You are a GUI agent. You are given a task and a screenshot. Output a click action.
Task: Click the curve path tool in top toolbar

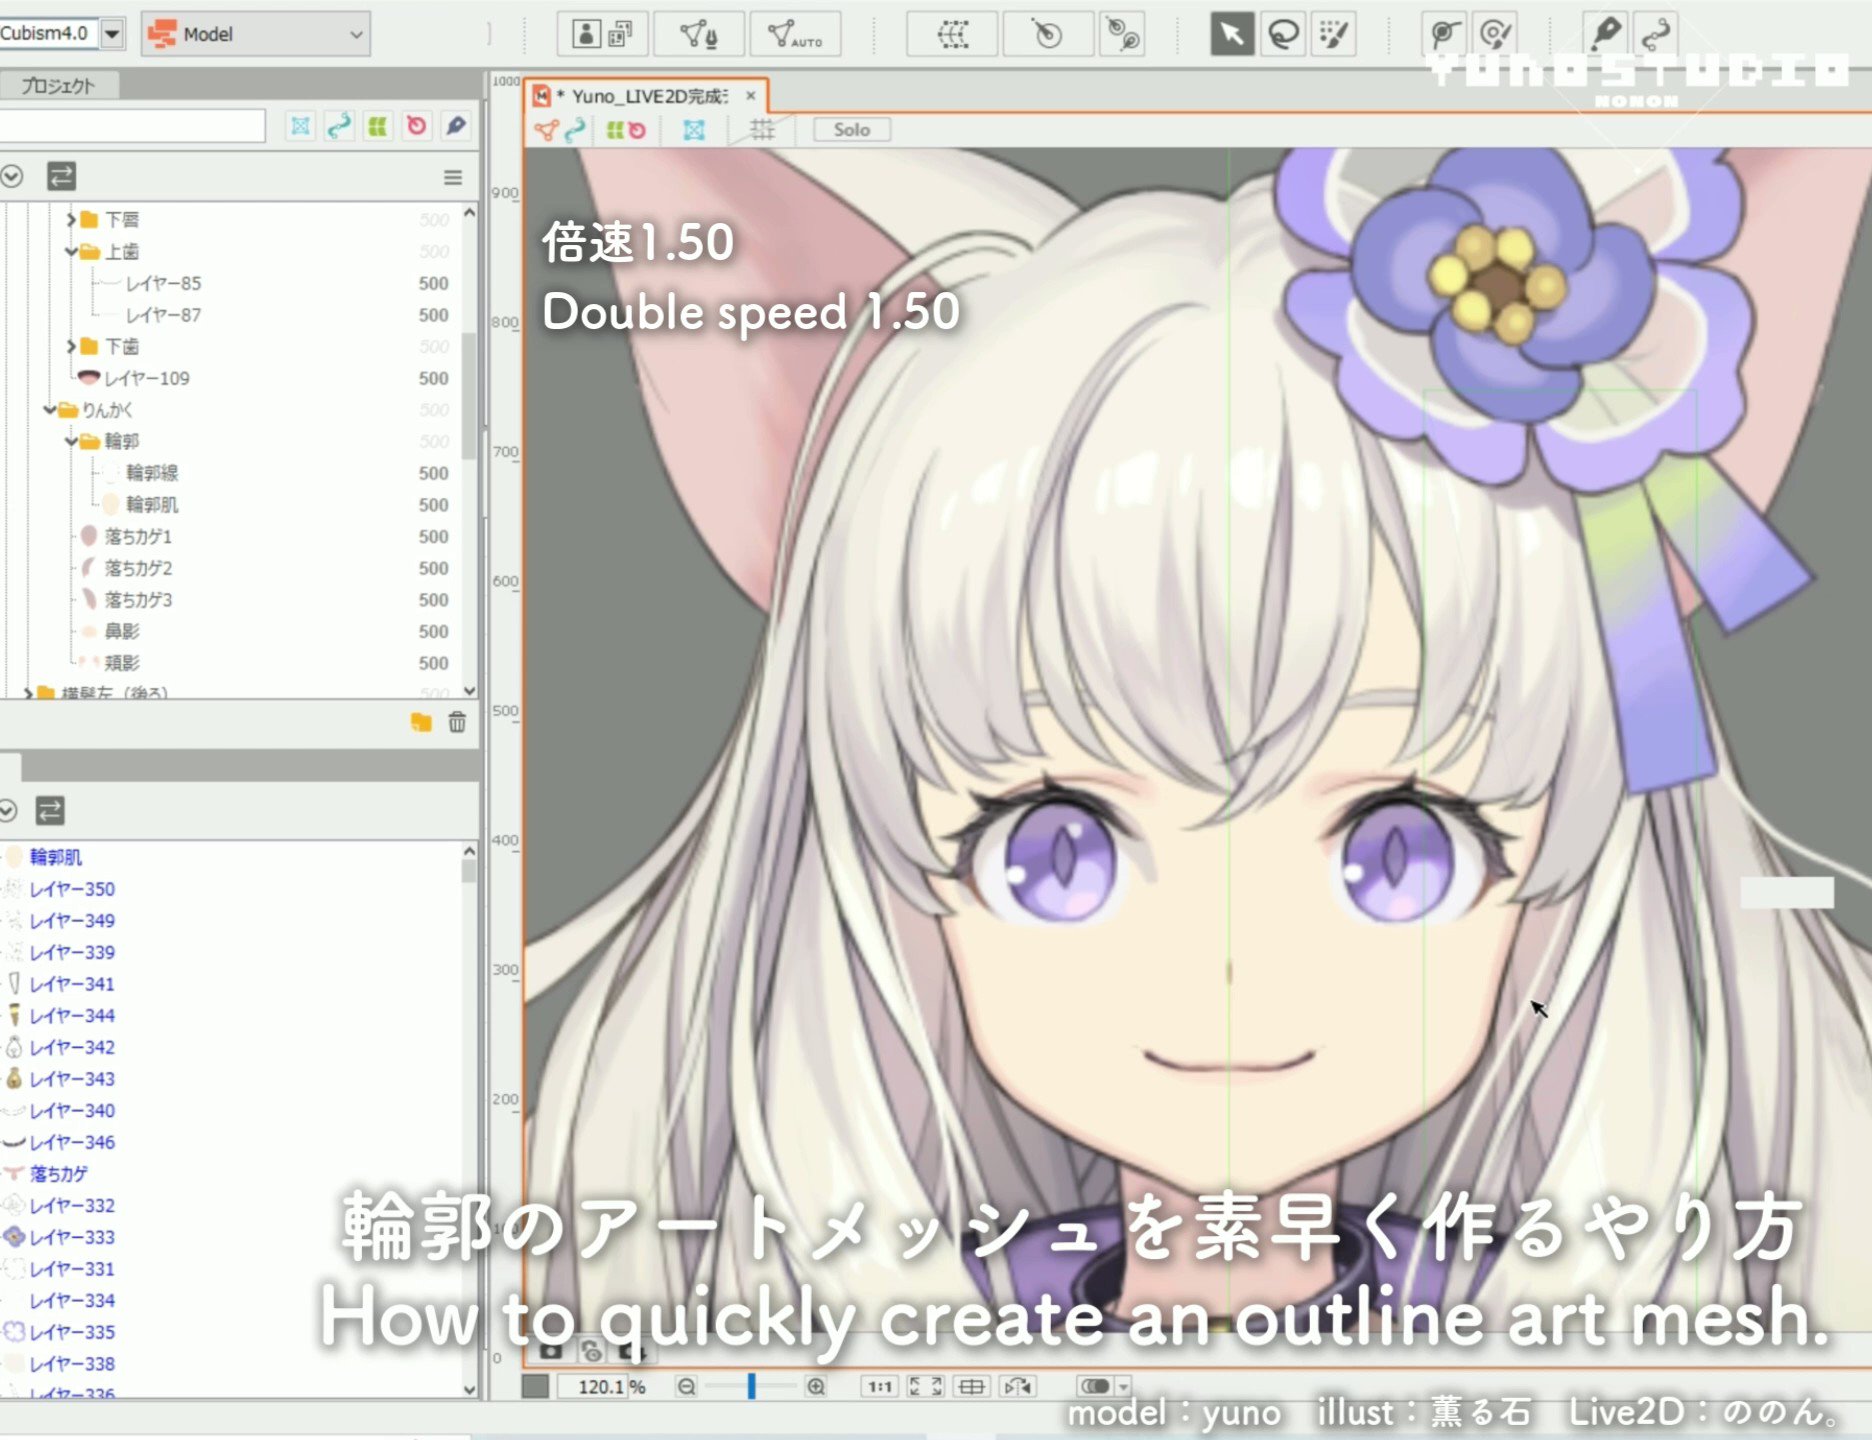pos(1656,35)
